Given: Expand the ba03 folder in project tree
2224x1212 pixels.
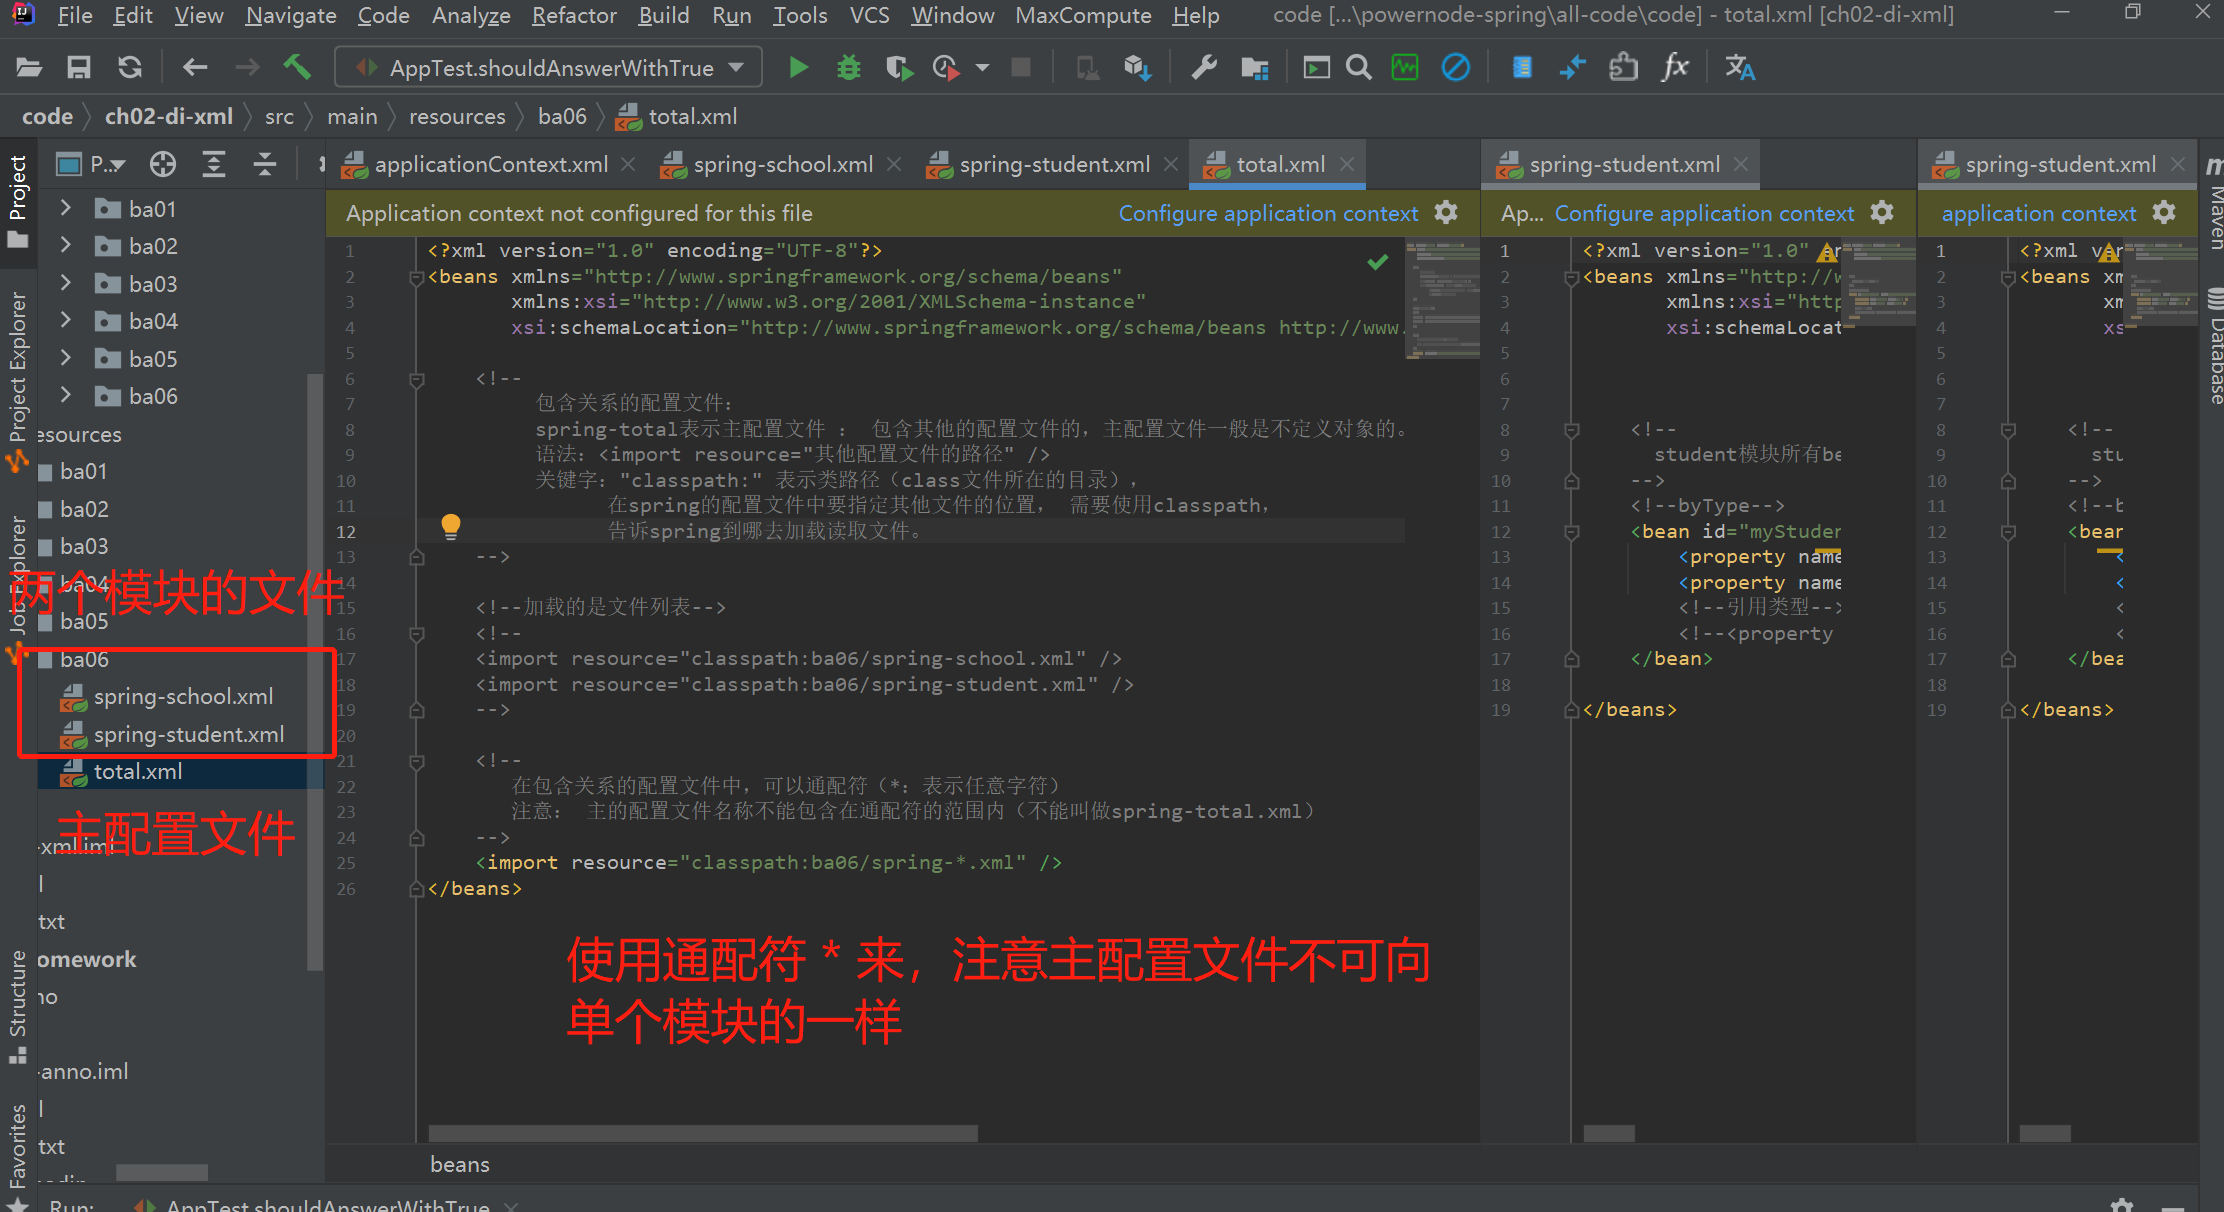Looking at the screenshot, I should pyautogui.click(x=66, y=284).
